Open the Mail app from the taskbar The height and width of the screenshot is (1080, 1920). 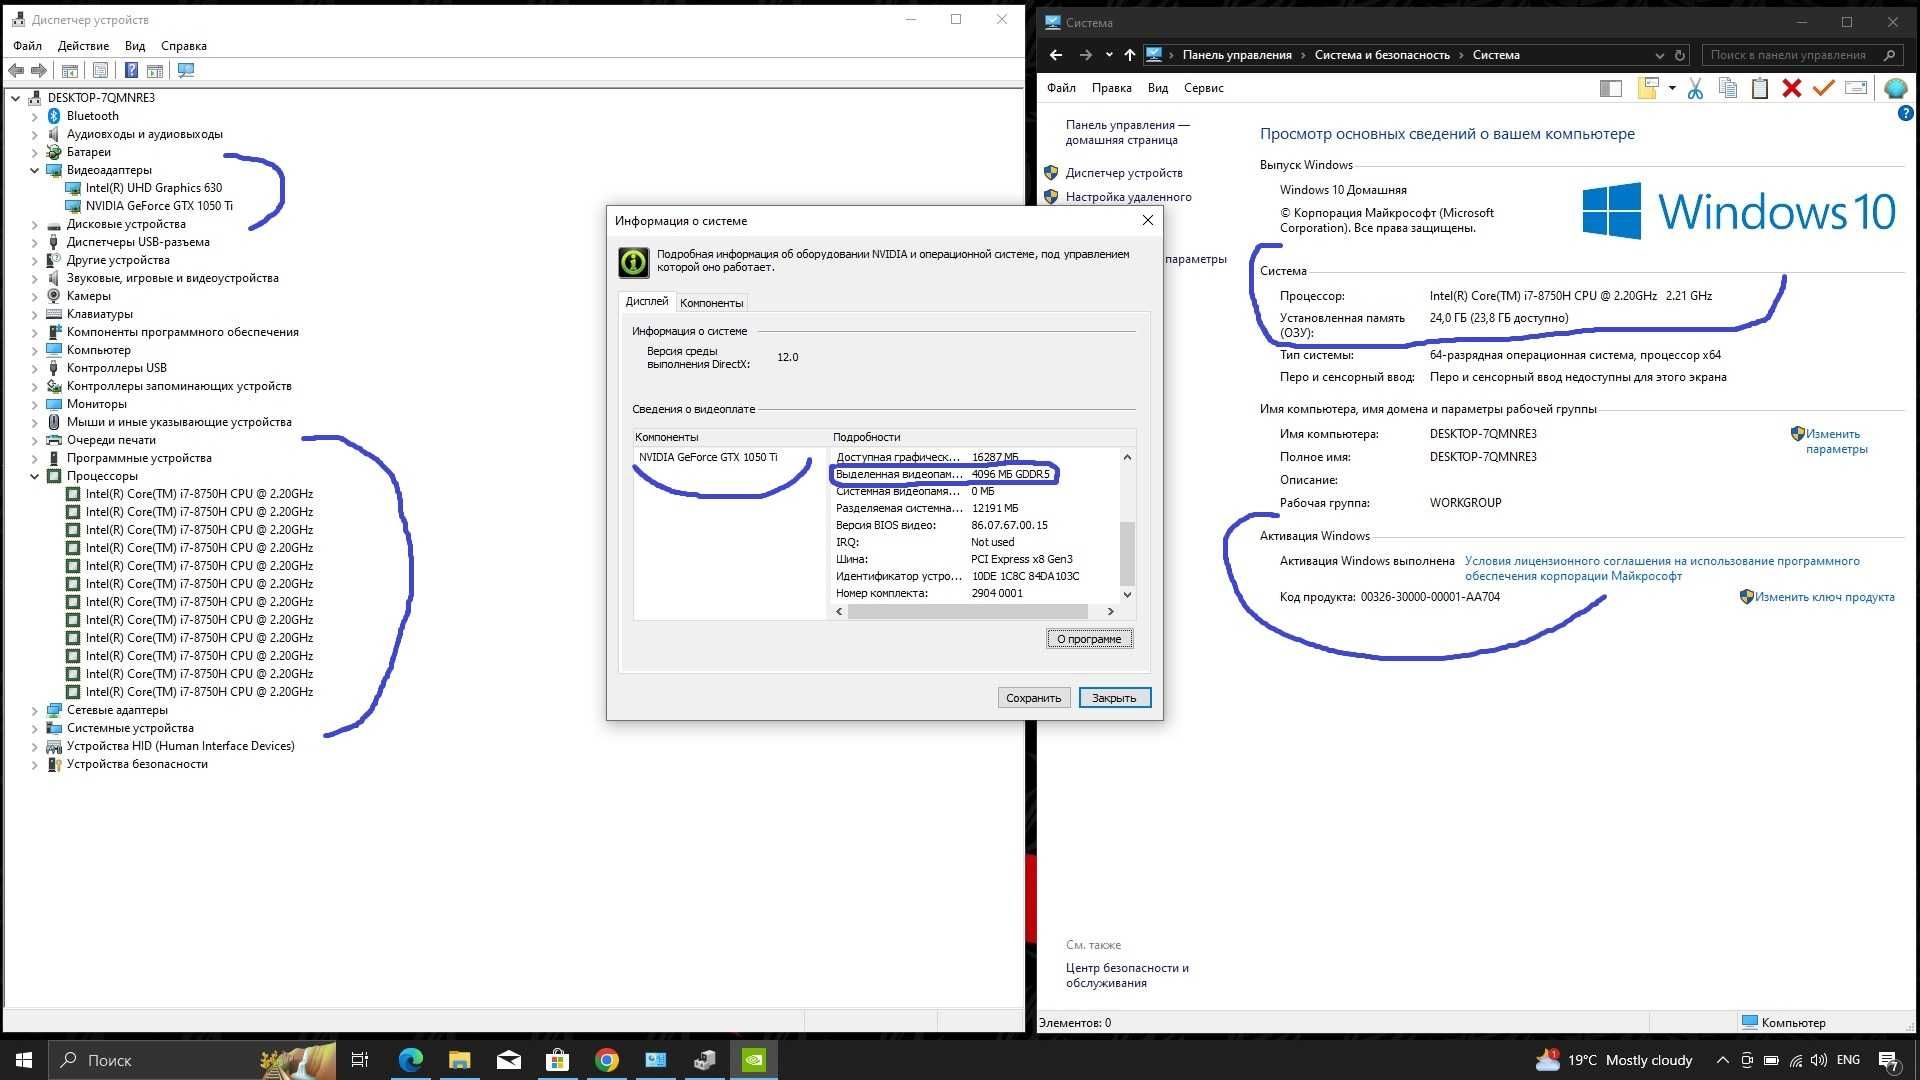508,1060
